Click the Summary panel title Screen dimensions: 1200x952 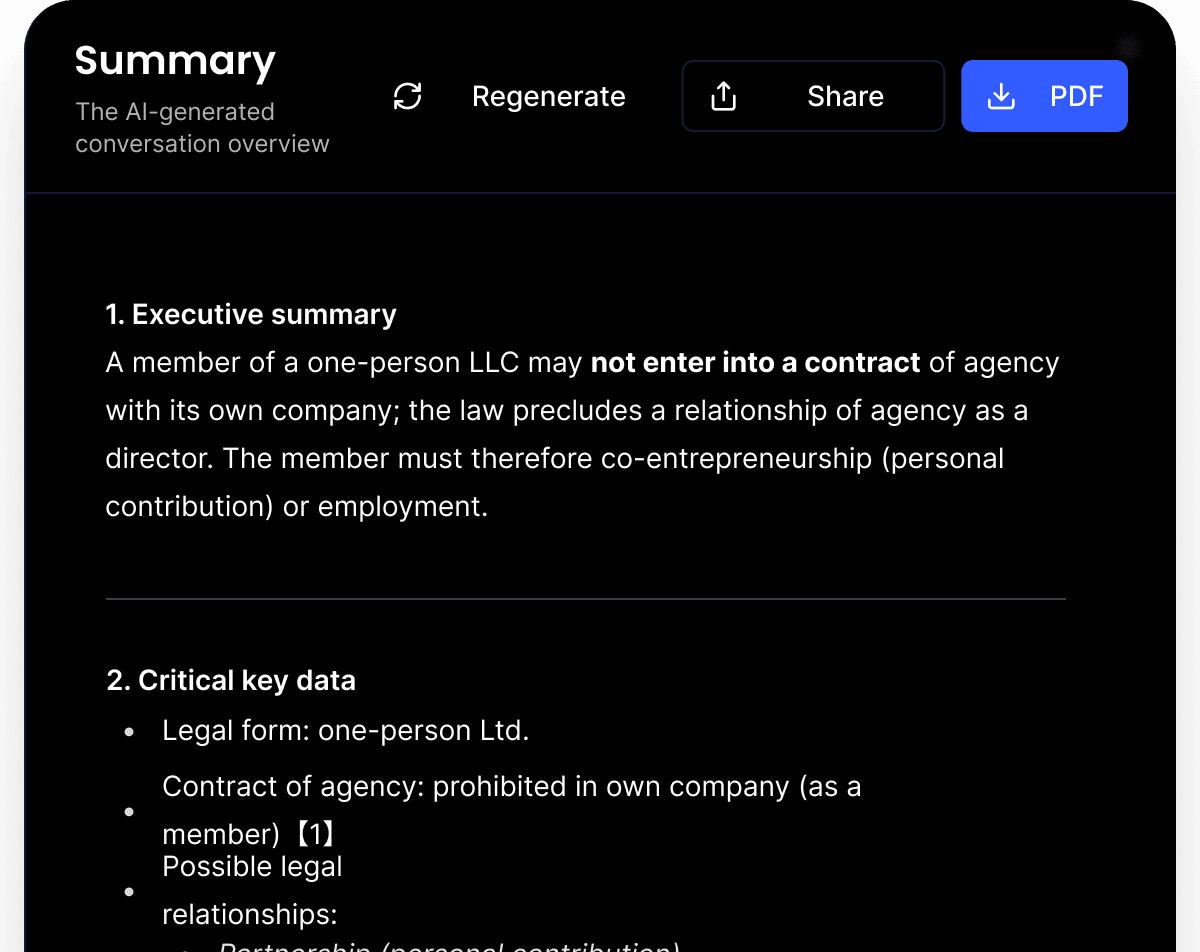coord(175,61)
